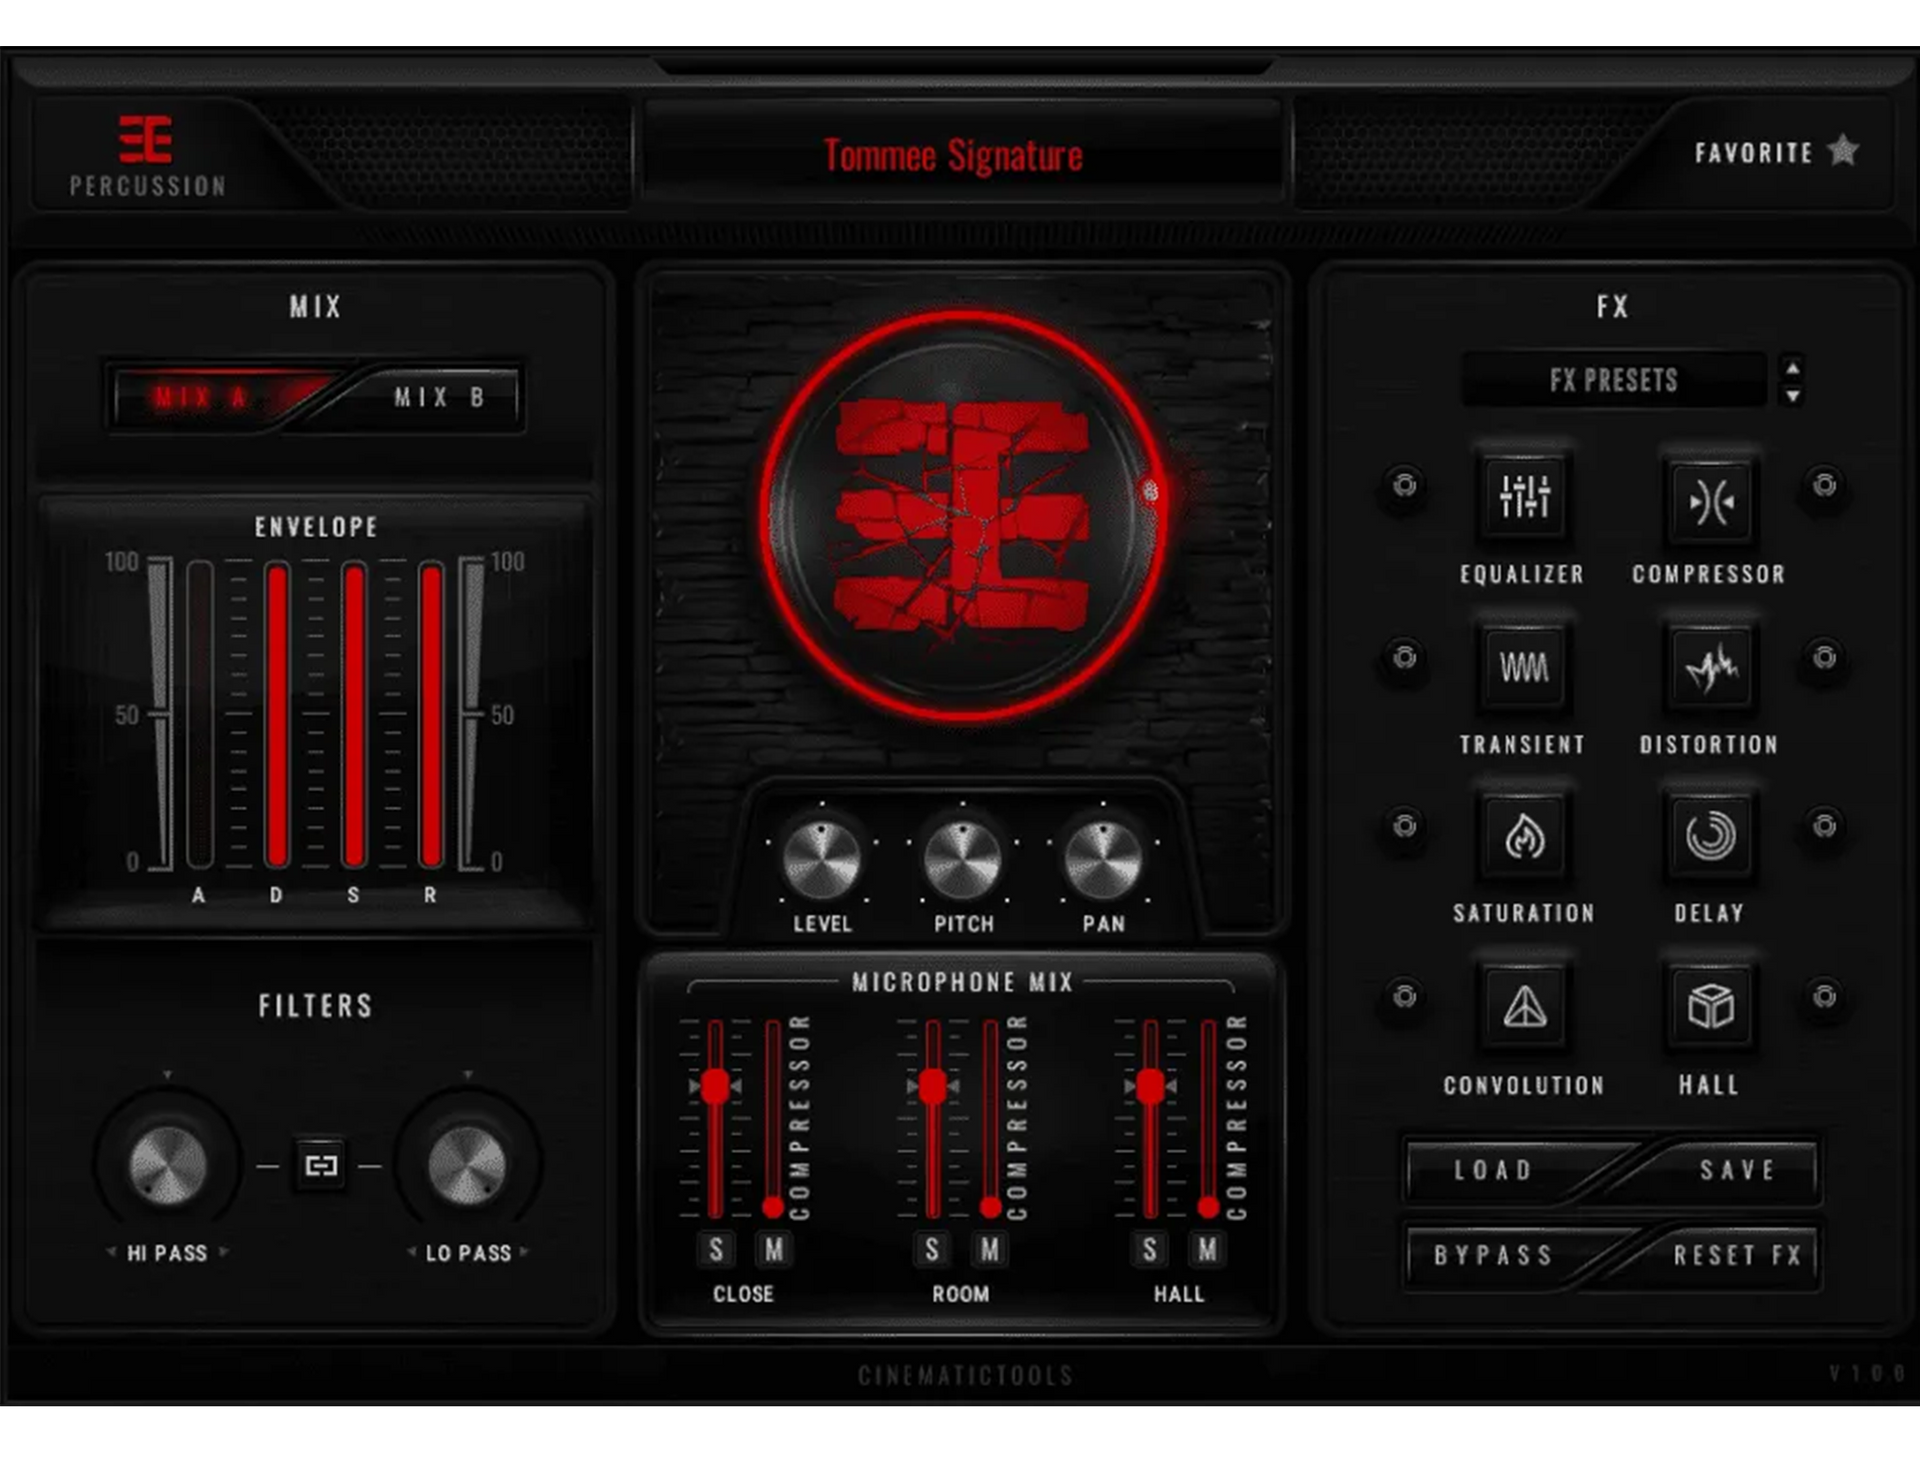Solo the Close microphone

coord(716,1249)
